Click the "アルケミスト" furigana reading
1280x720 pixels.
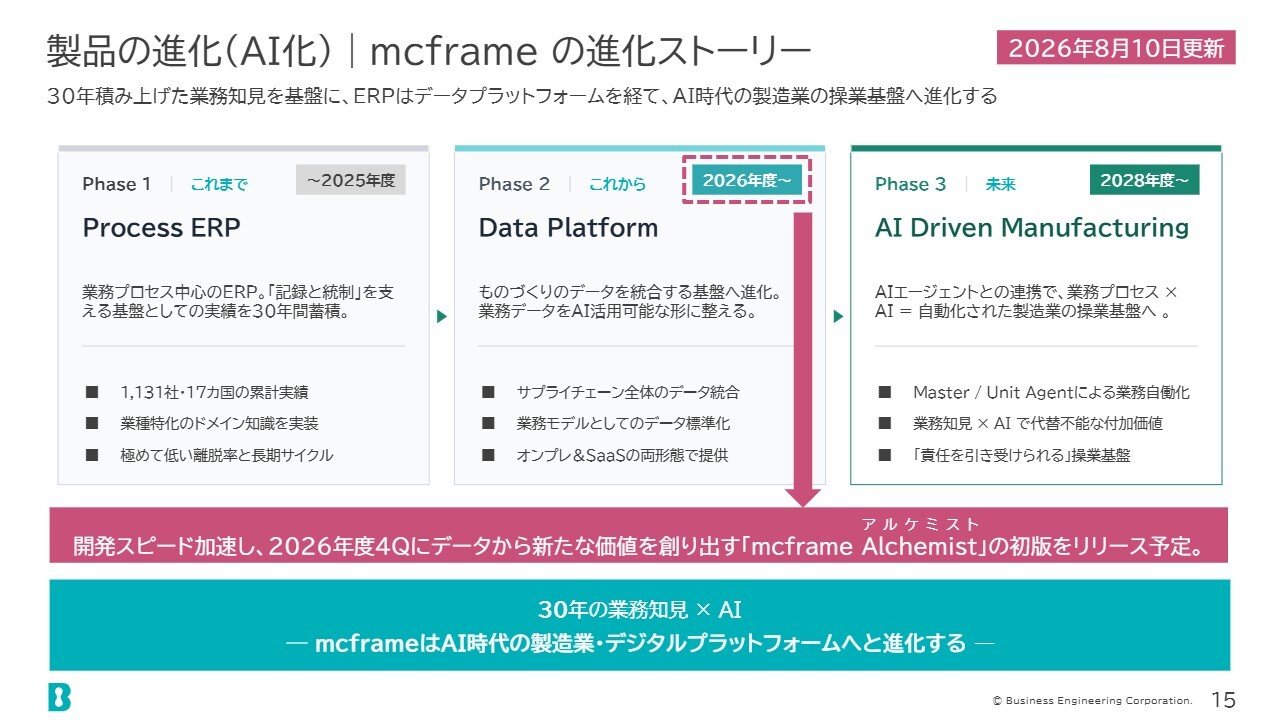coord(921,524)
